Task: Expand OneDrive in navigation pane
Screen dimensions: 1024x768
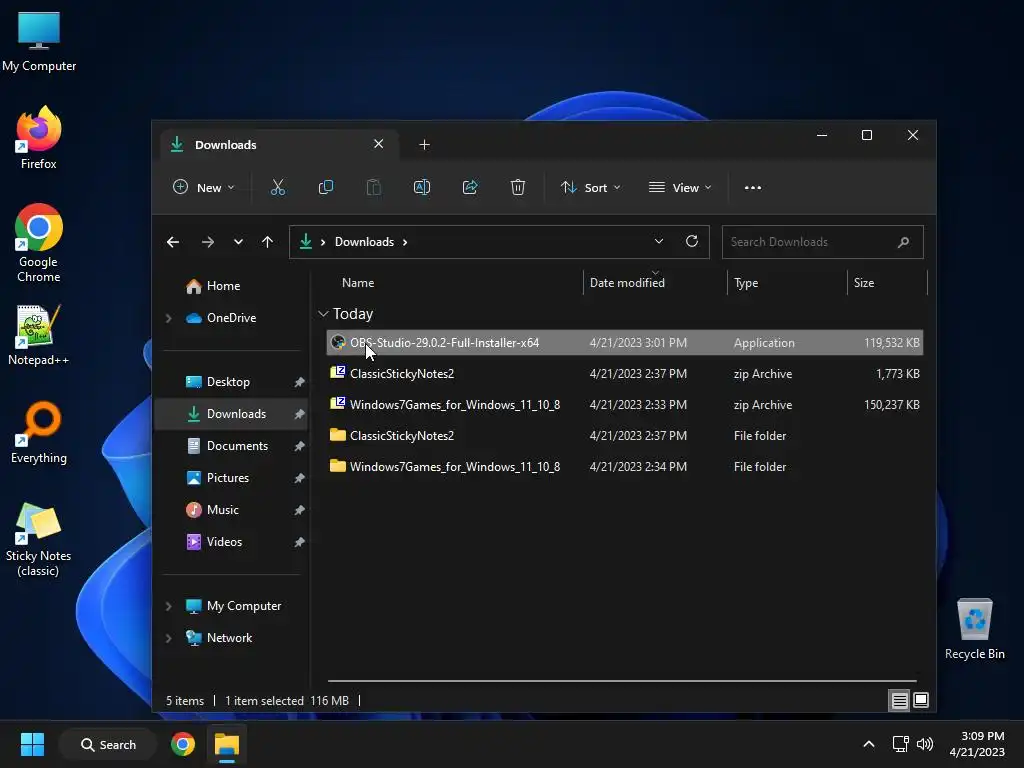Action: tap(168, 318)
